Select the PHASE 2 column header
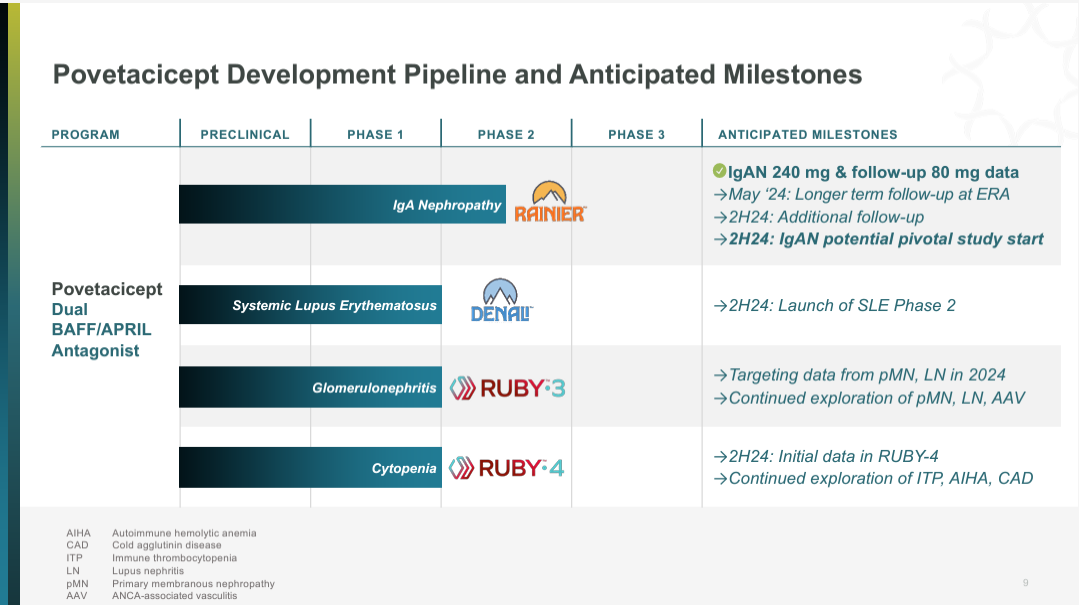 click(x=506, y=134)
